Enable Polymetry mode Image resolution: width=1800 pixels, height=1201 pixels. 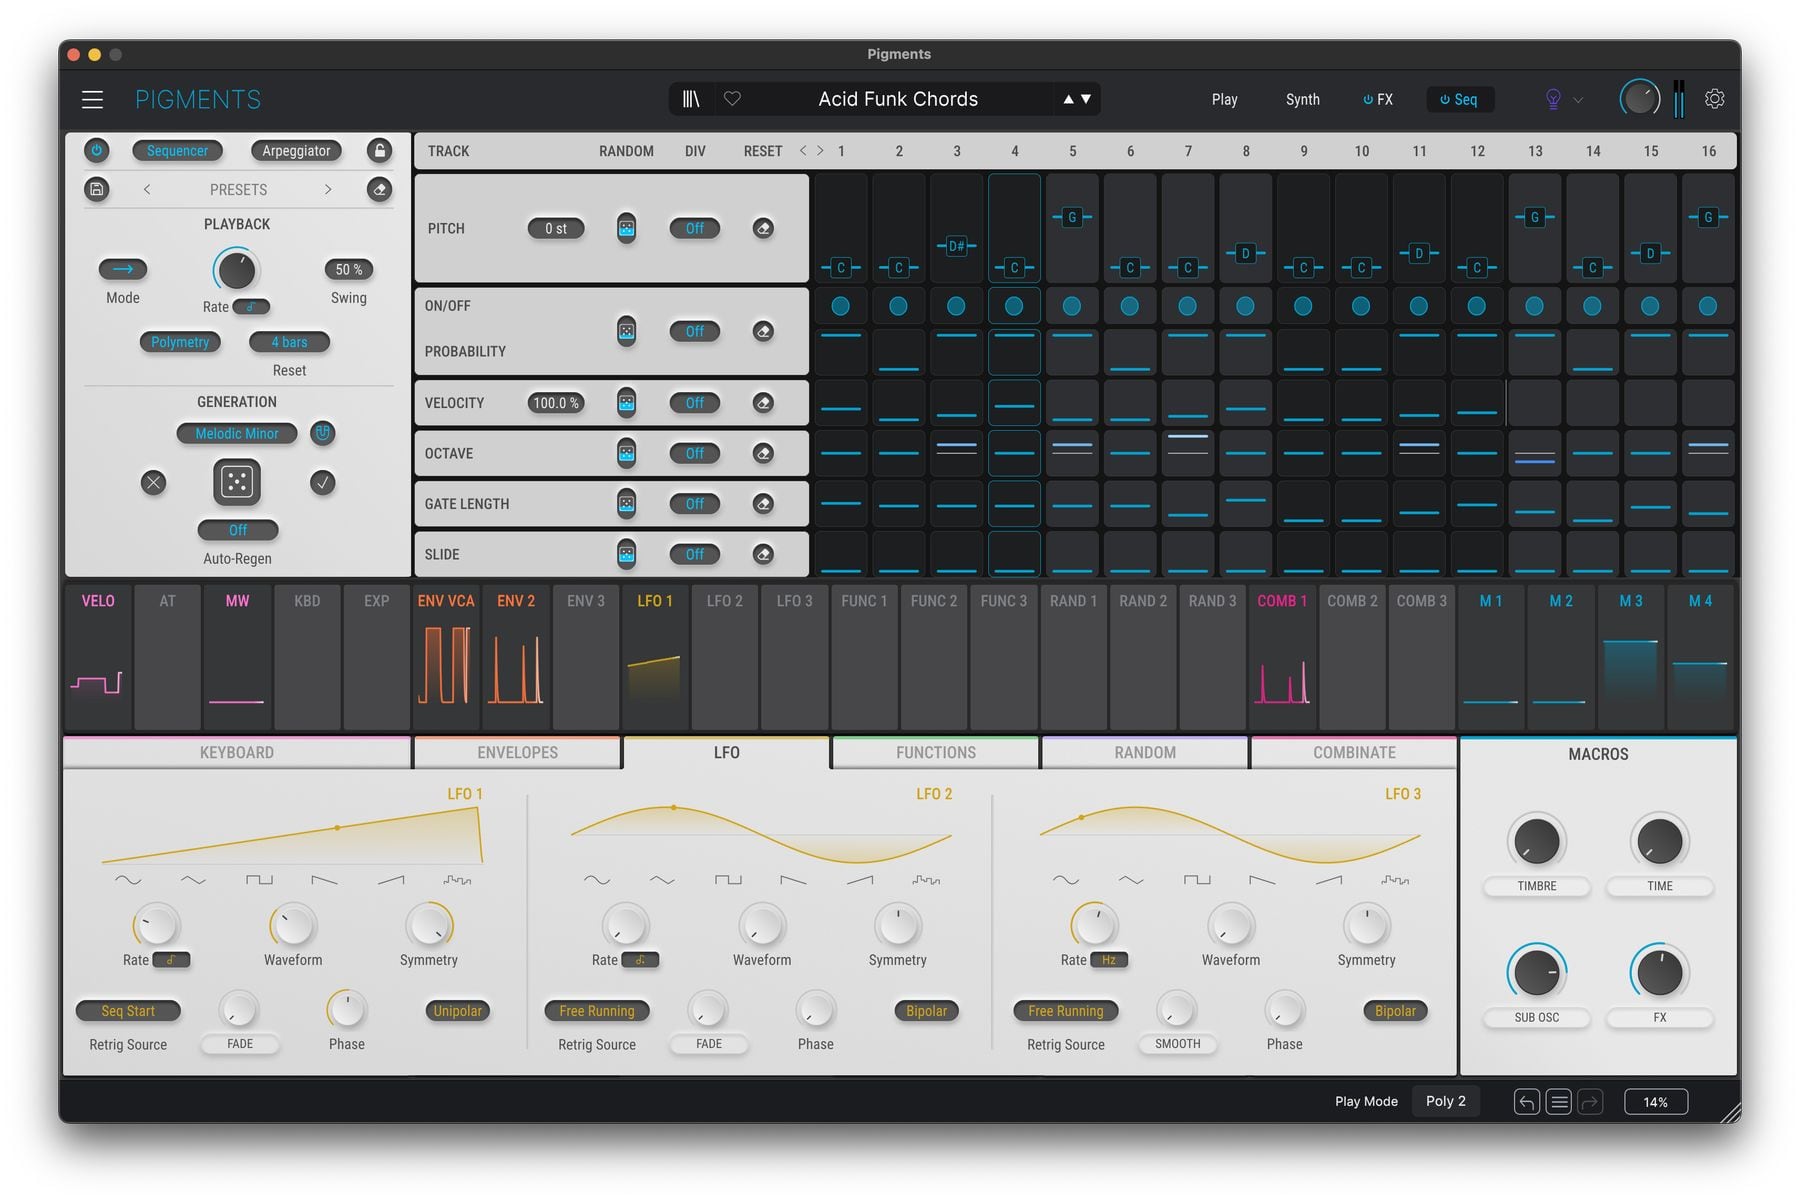(x=180, y=342)
